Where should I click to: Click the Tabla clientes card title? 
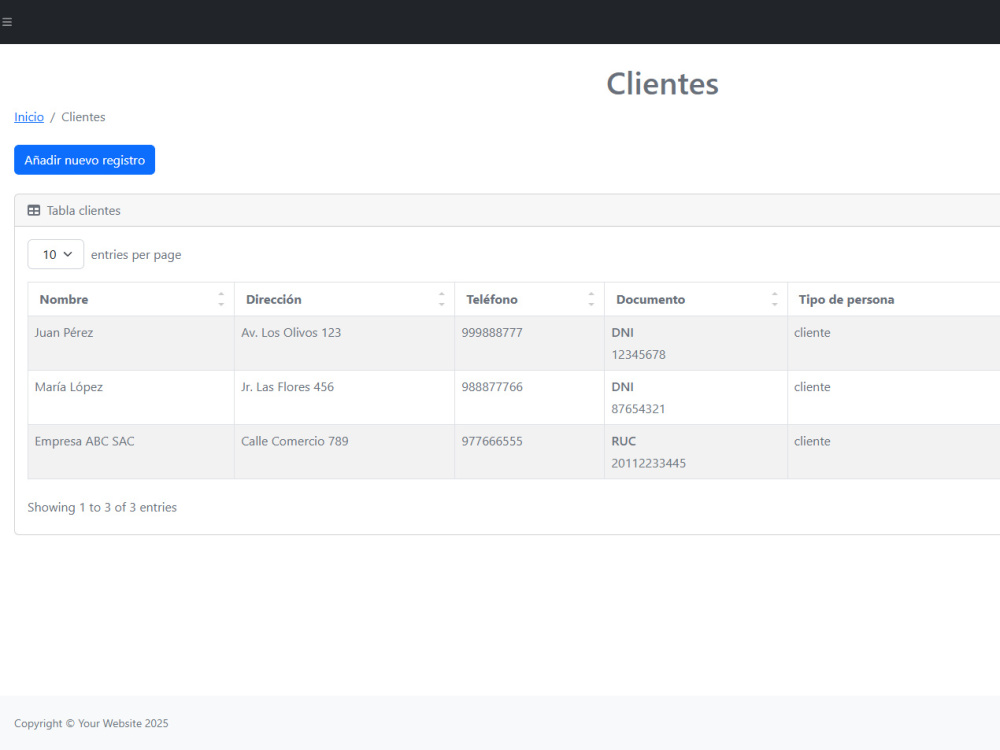(84, 210)
